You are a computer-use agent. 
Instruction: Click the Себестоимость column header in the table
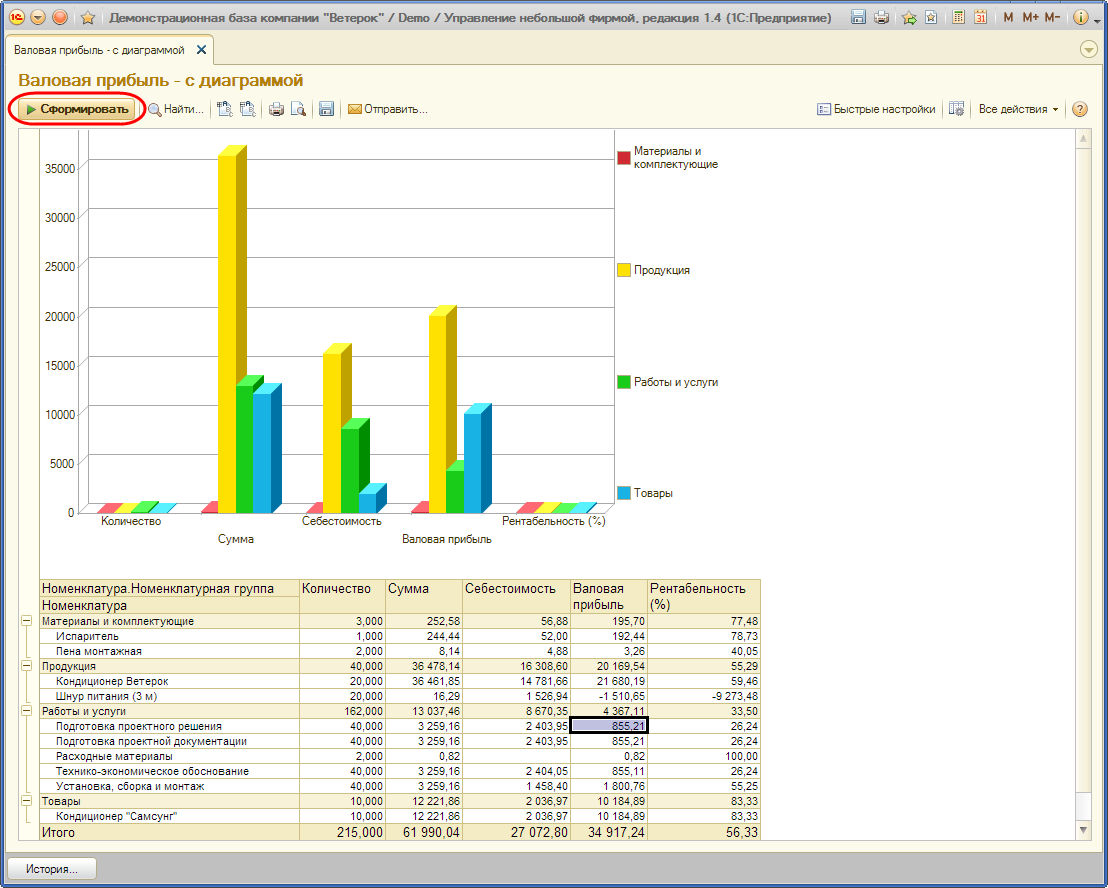517,596
